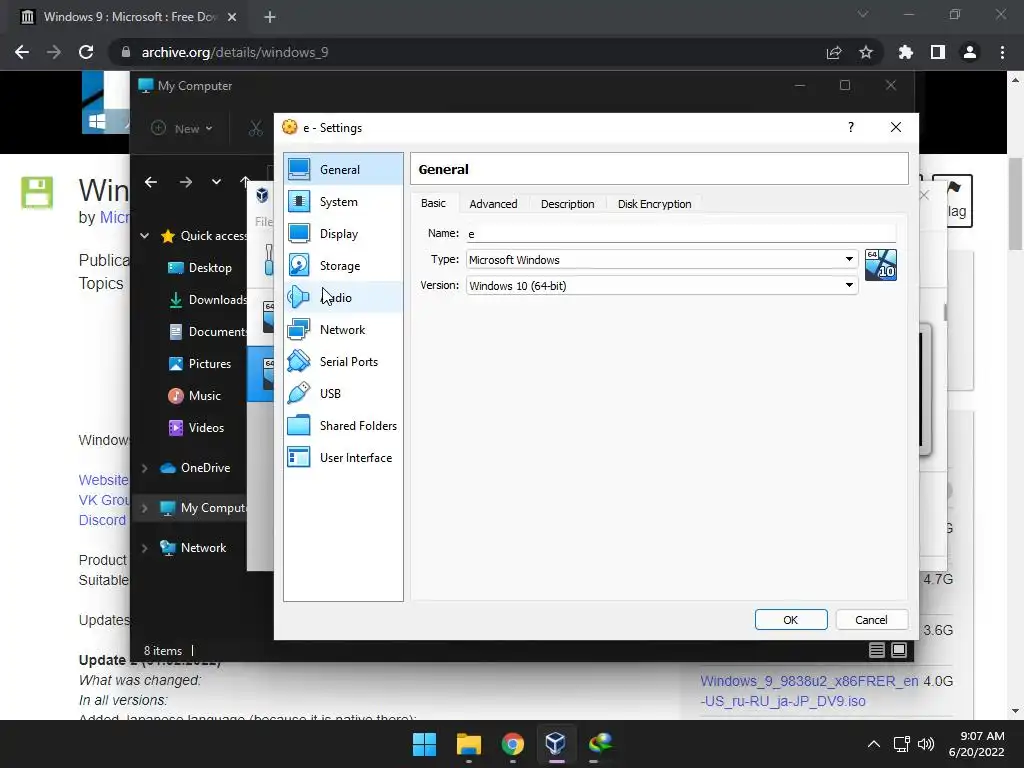Open the volume control in system tray
Image resolution: width=1024 pixels, height=768 pixels.
click(x=926, y=744)
